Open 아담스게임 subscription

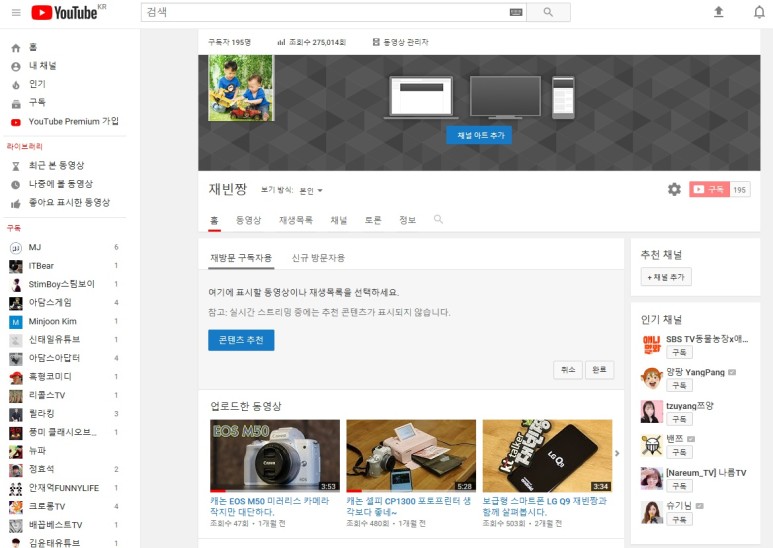point(64,303)
